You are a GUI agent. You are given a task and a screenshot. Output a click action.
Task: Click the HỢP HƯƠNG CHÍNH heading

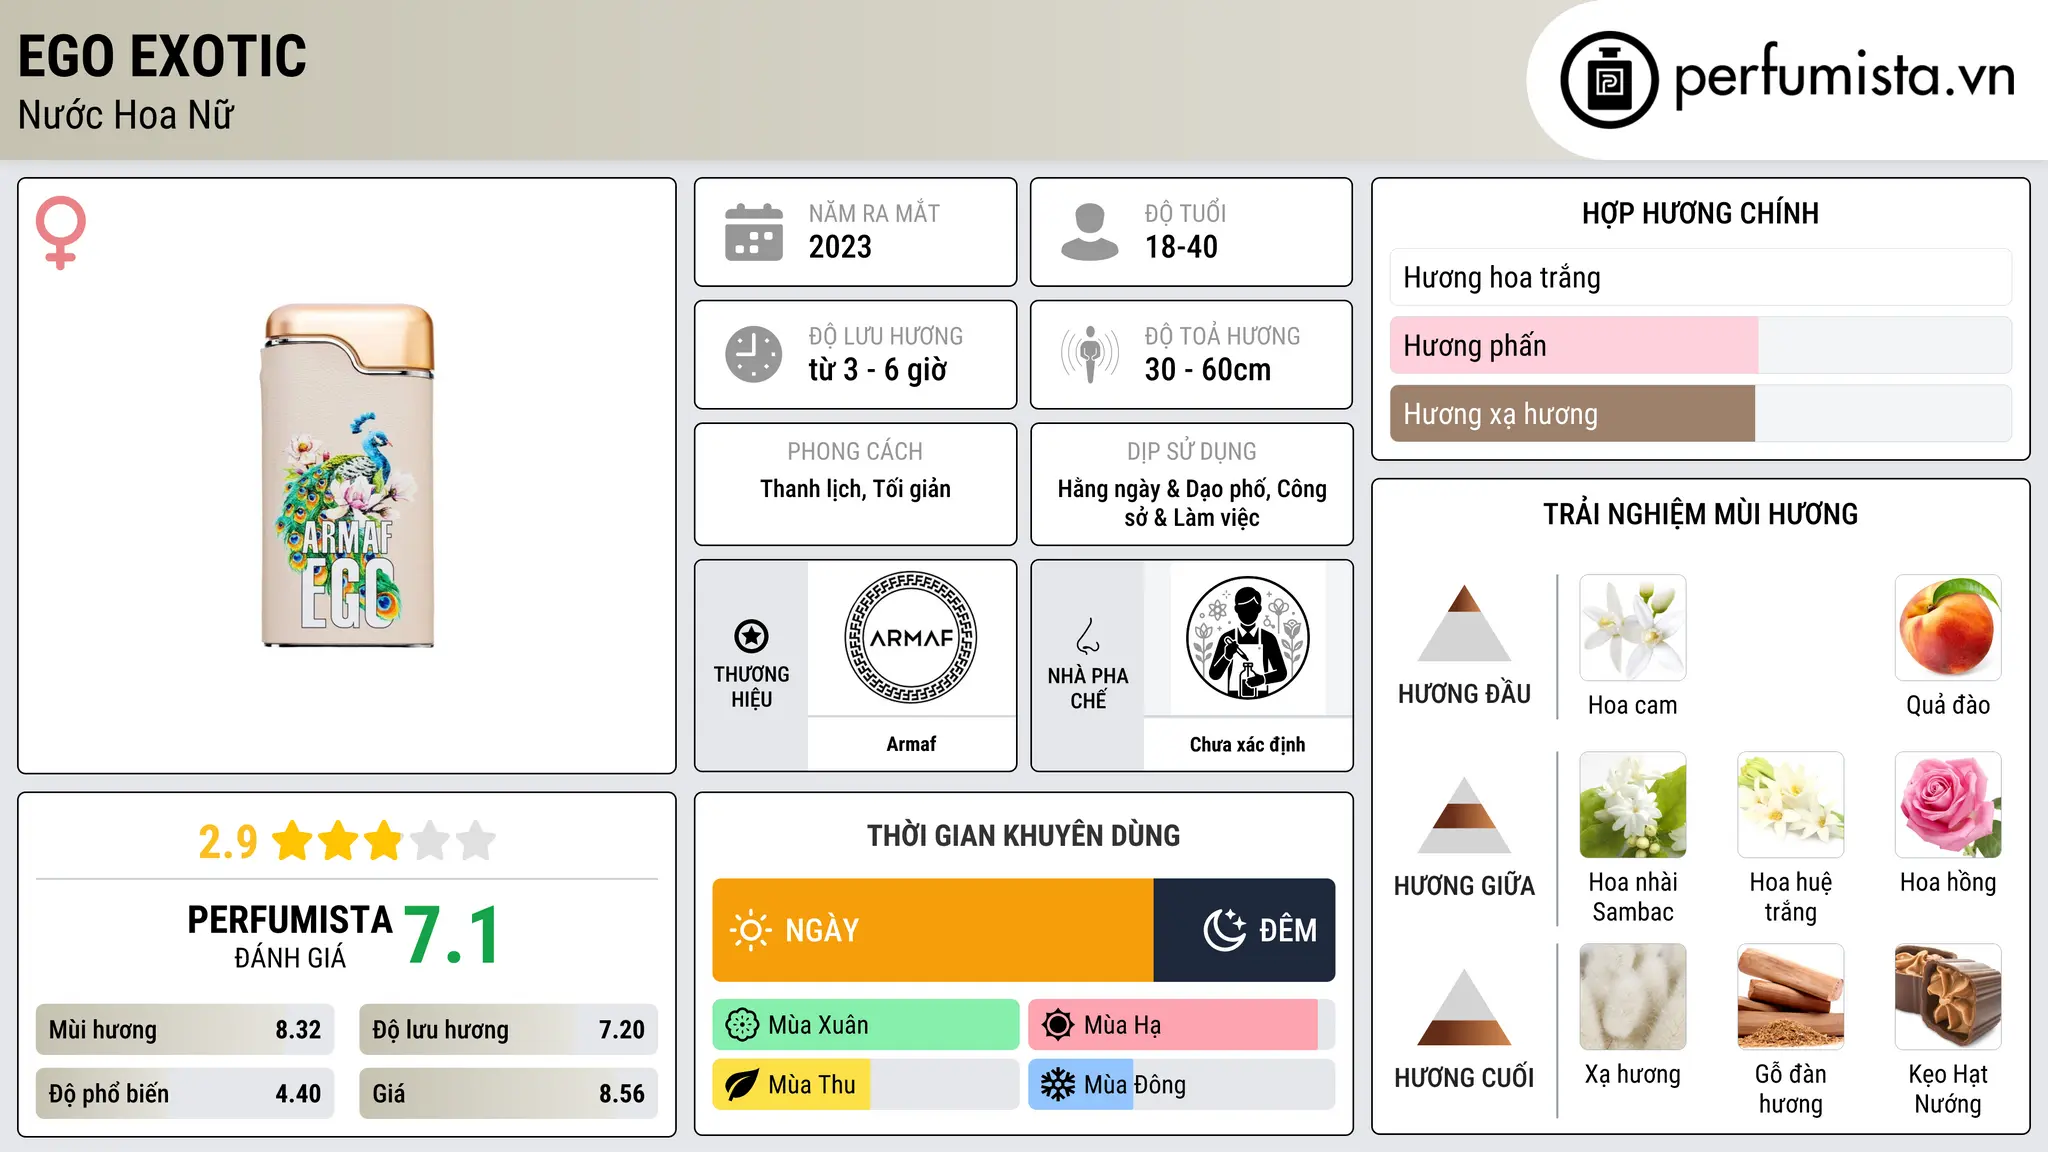click(1700, 213)
